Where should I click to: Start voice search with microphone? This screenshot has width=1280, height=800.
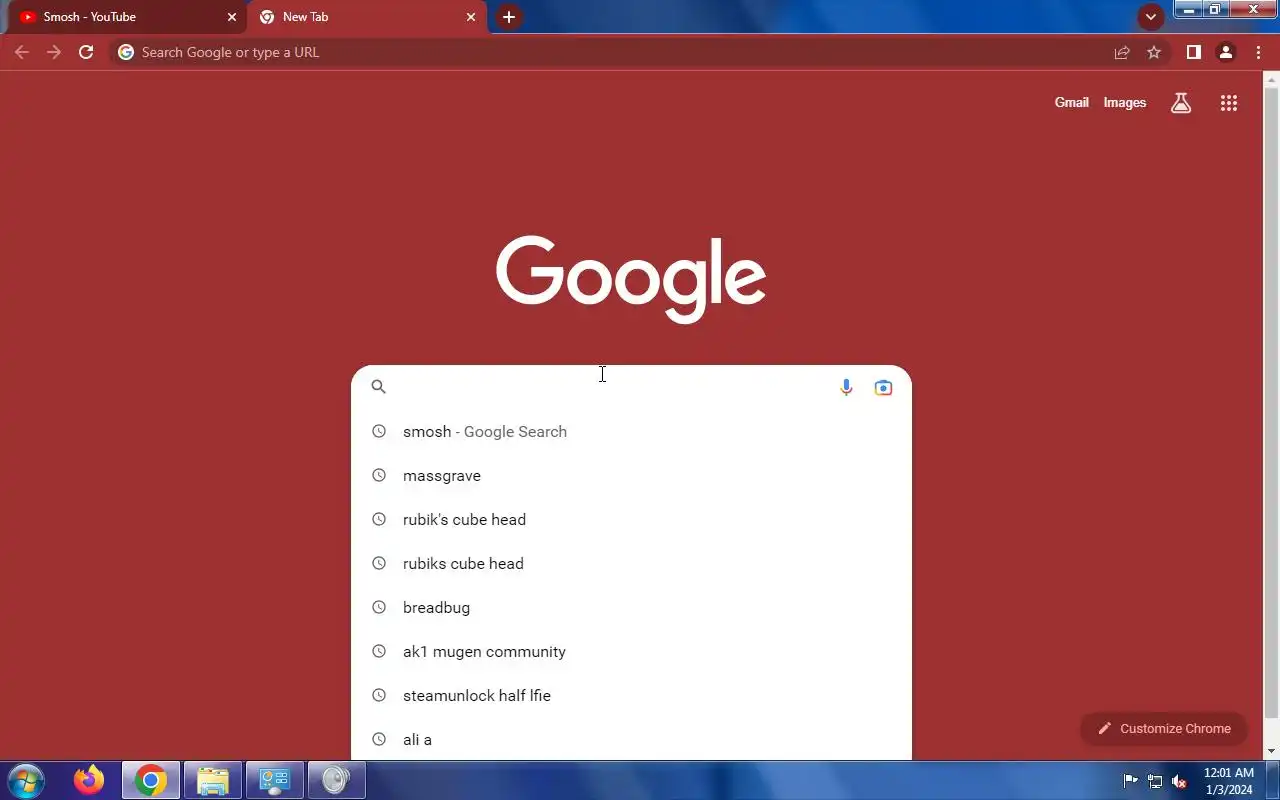(x=846, y=387)
